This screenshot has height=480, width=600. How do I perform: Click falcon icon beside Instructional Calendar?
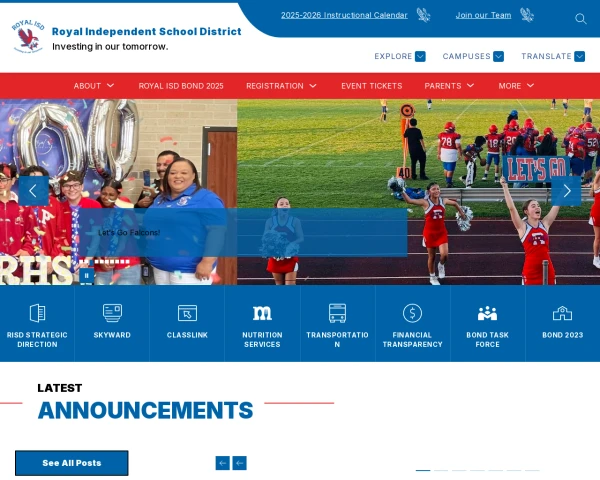[x=423, y=15]
